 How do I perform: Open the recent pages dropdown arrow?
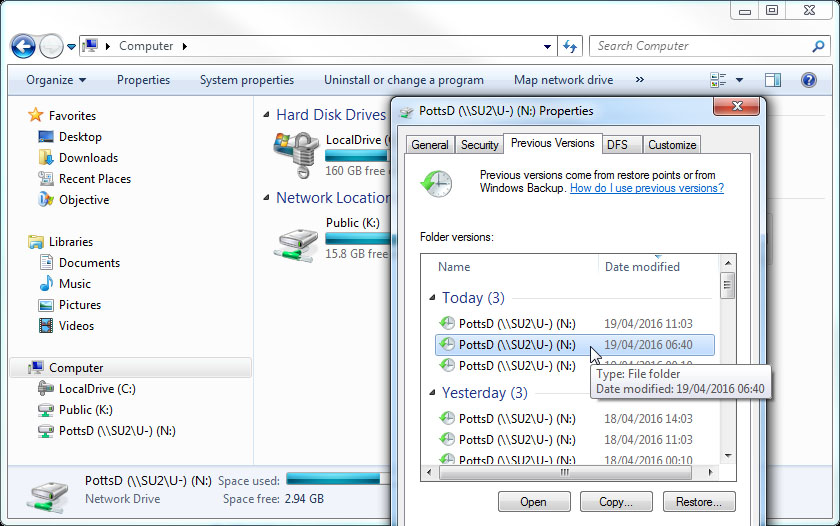click(71, 47)
